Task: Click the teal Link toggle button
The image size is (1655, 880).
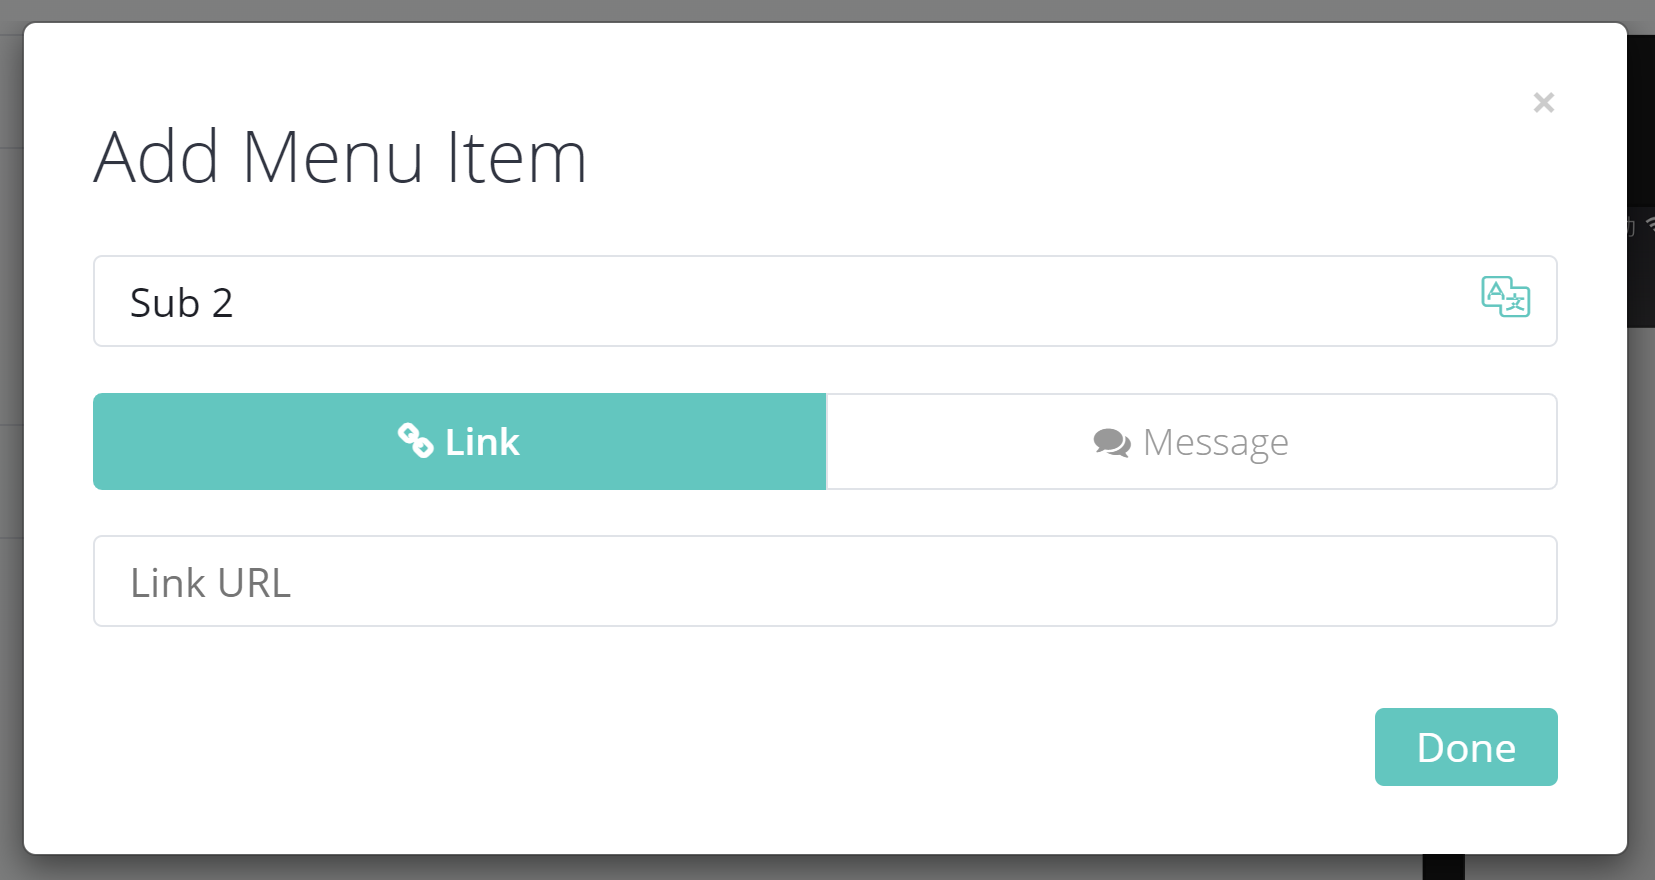Action: pyautogui.click(x=459, y=441)
